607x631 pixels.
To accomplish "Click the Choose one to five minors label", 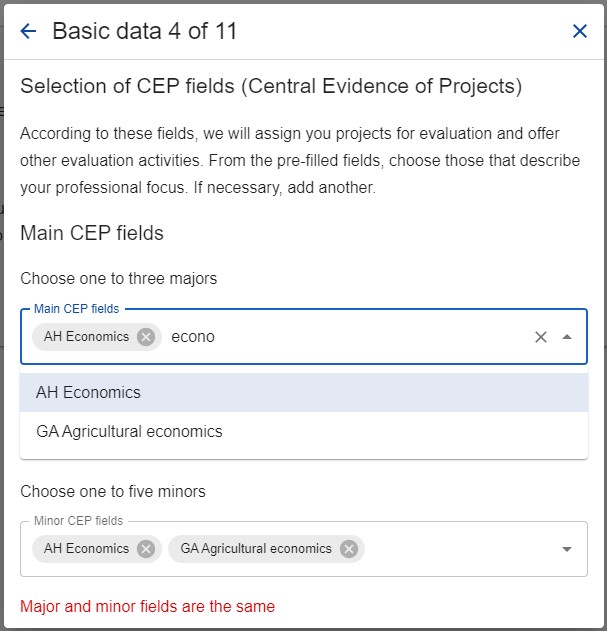I will pyautogui.click(x=113, y=491).
